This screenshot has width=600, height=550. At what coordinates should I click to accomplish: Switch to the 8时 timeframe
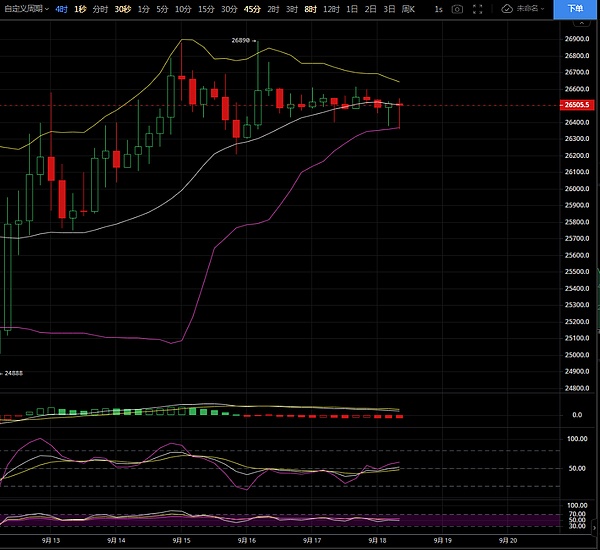point(310,8)
